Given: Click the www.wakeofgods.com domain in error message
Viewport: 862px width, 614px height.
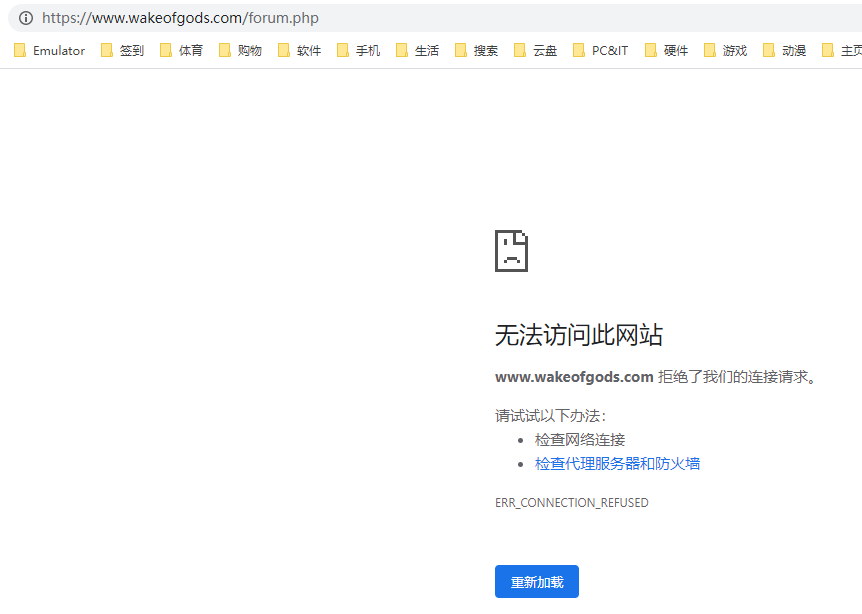Looking at the screenshot, I should [574, 377].
